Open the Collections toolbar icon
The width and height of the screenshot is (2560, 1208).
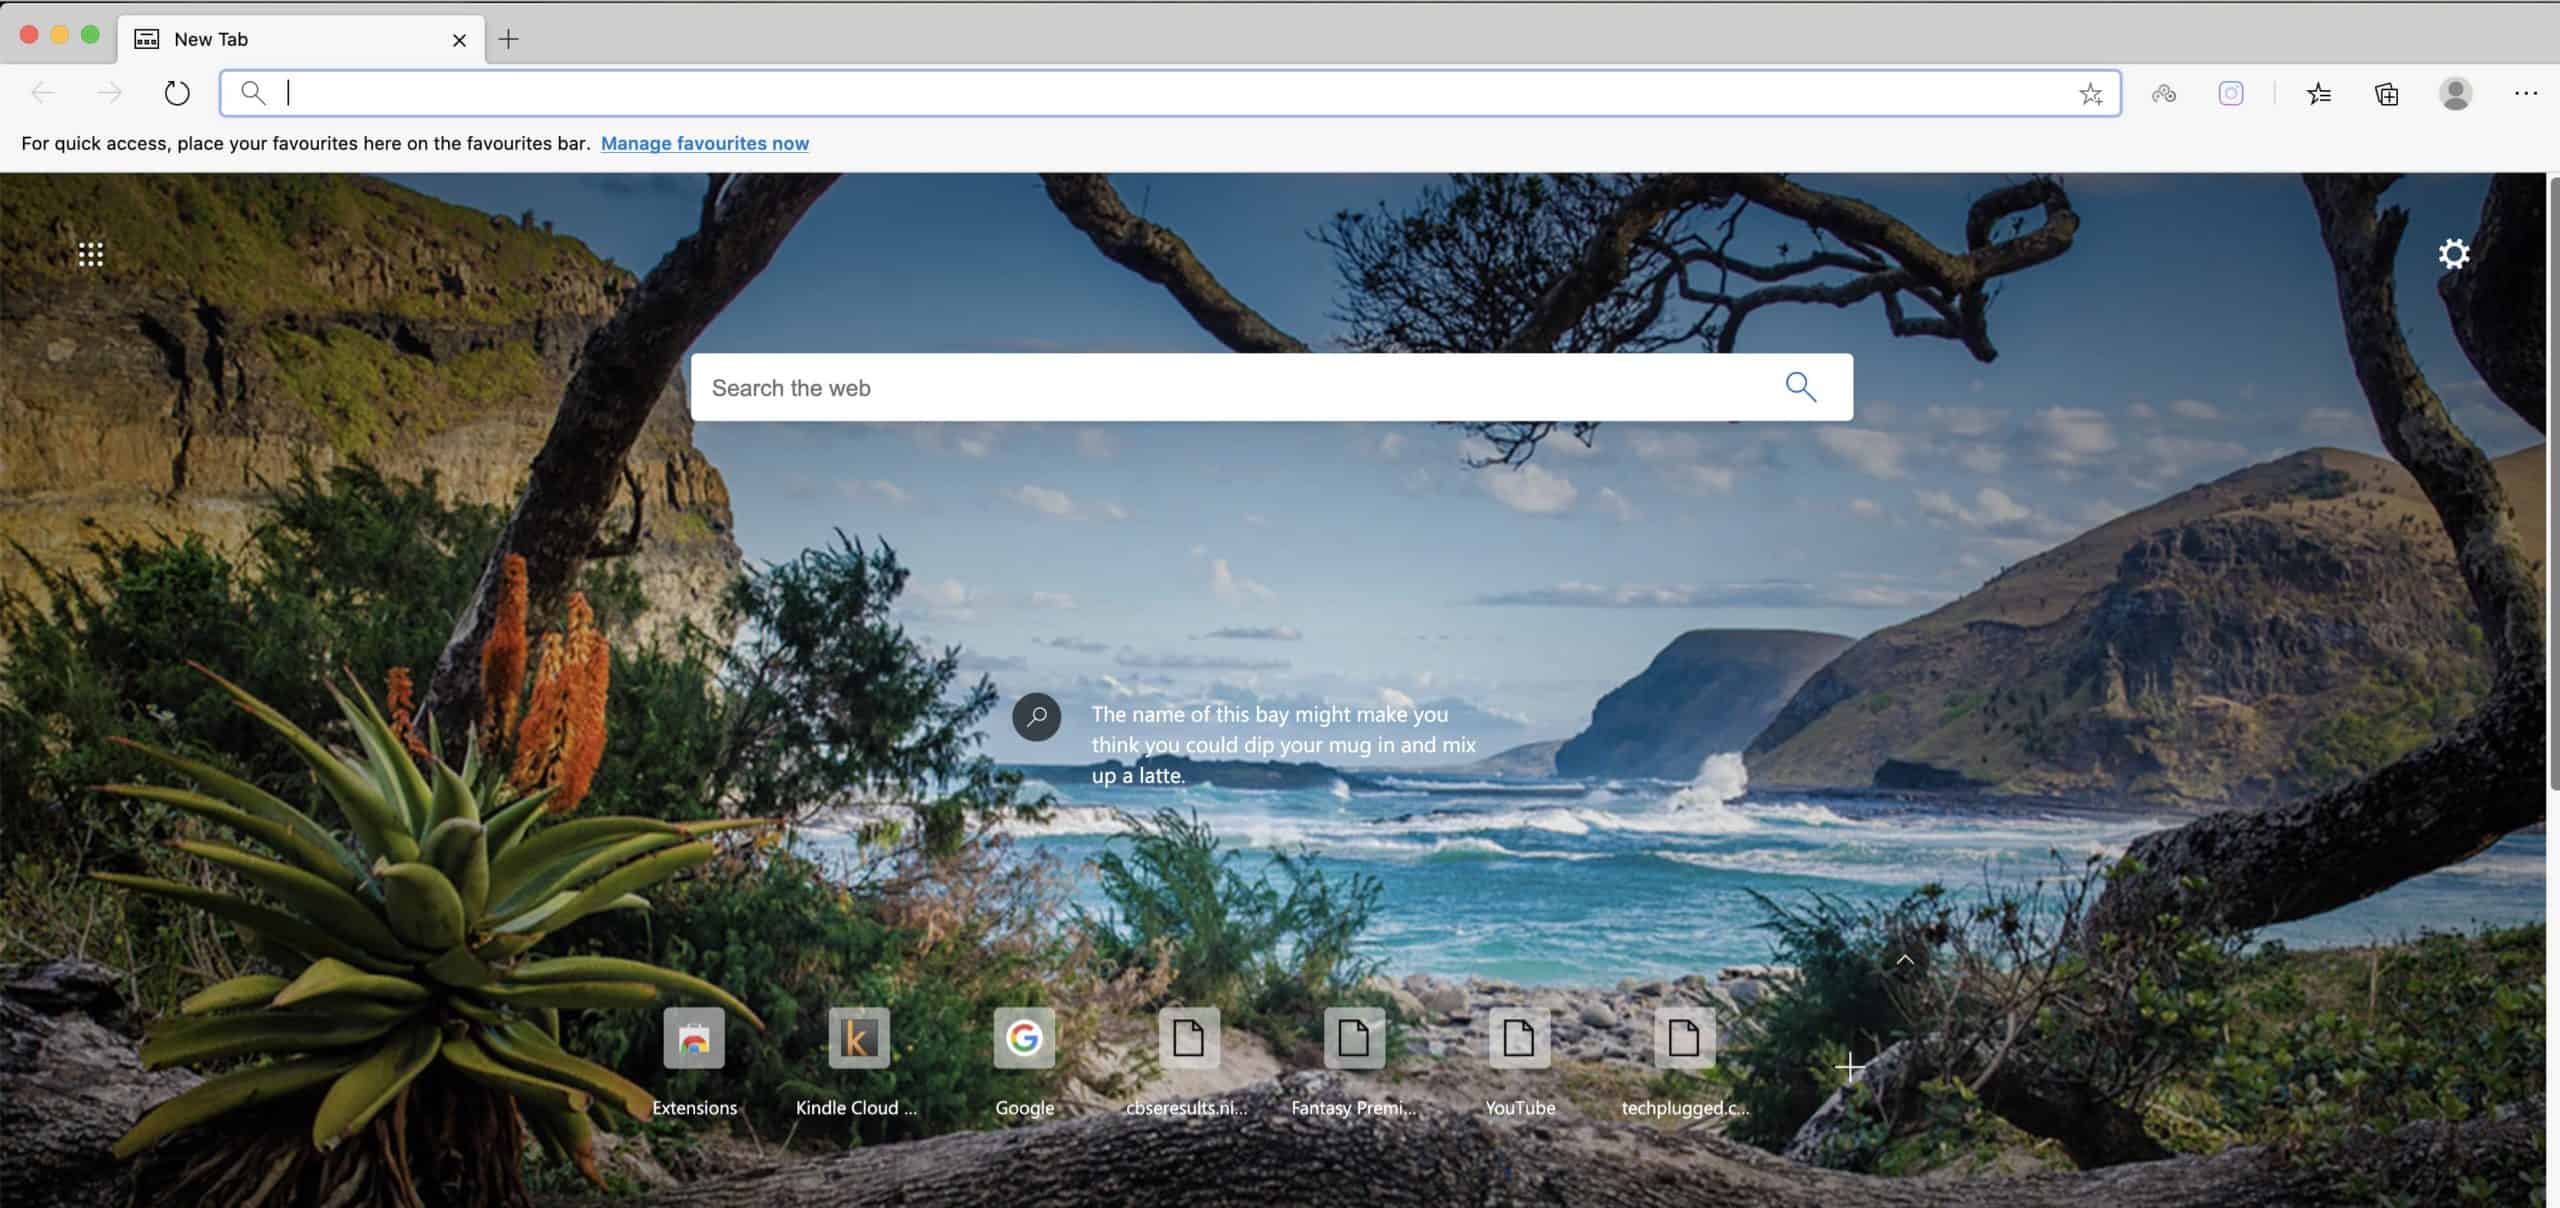[x=2387, y=94]
